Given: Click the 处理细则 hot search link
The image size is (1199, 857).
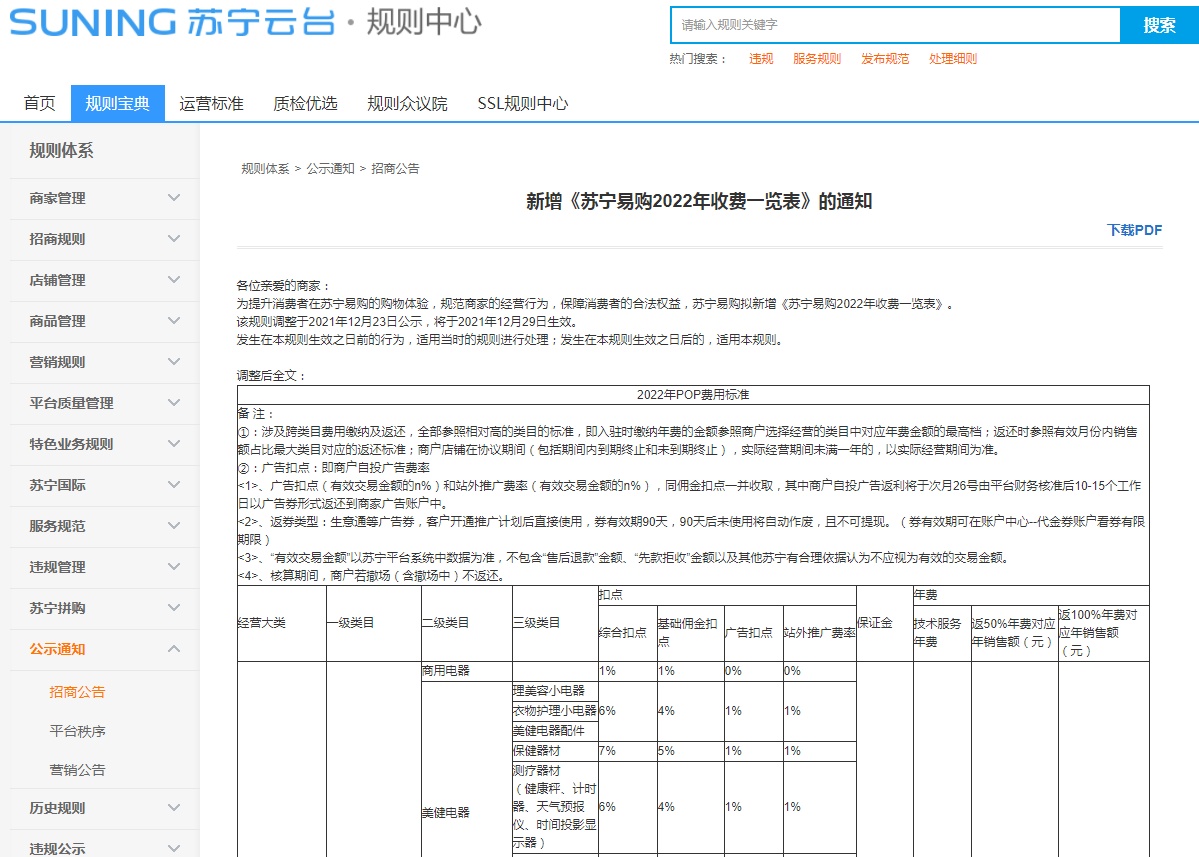Looking at the screenshot, I should (x=952, y=59).
